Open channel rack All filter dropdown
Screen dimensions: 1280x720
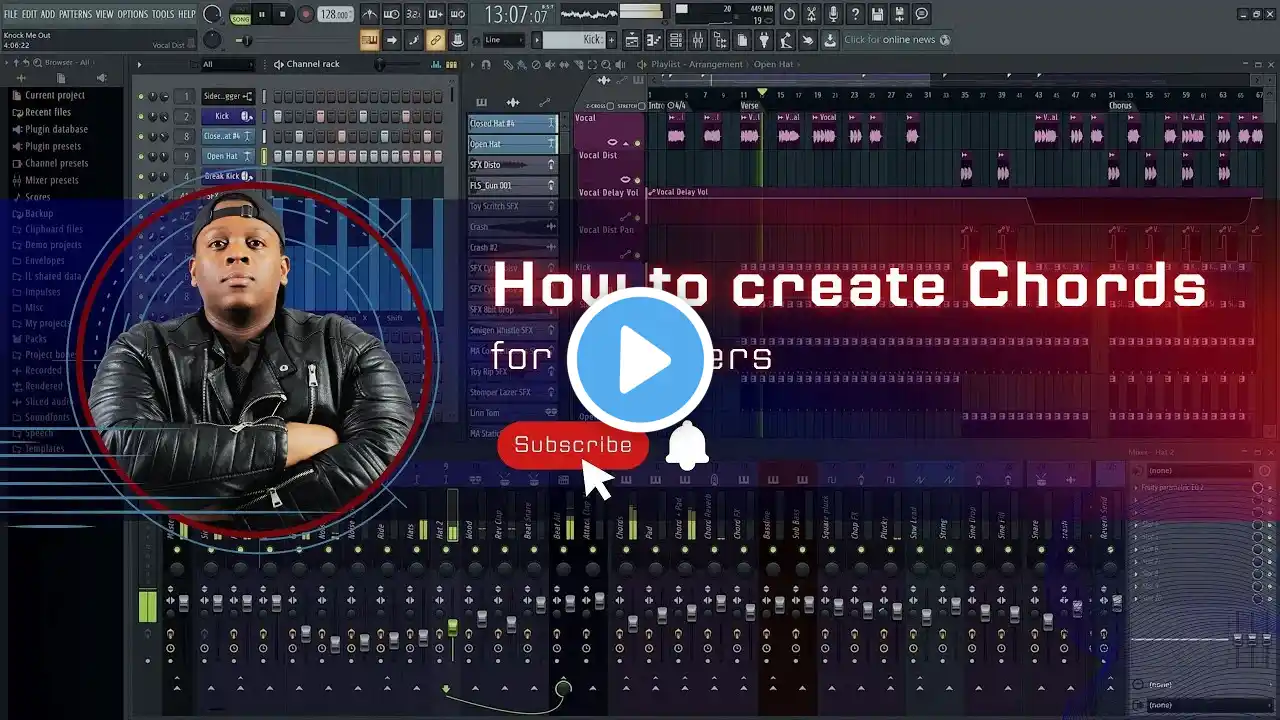coord(226,64)
